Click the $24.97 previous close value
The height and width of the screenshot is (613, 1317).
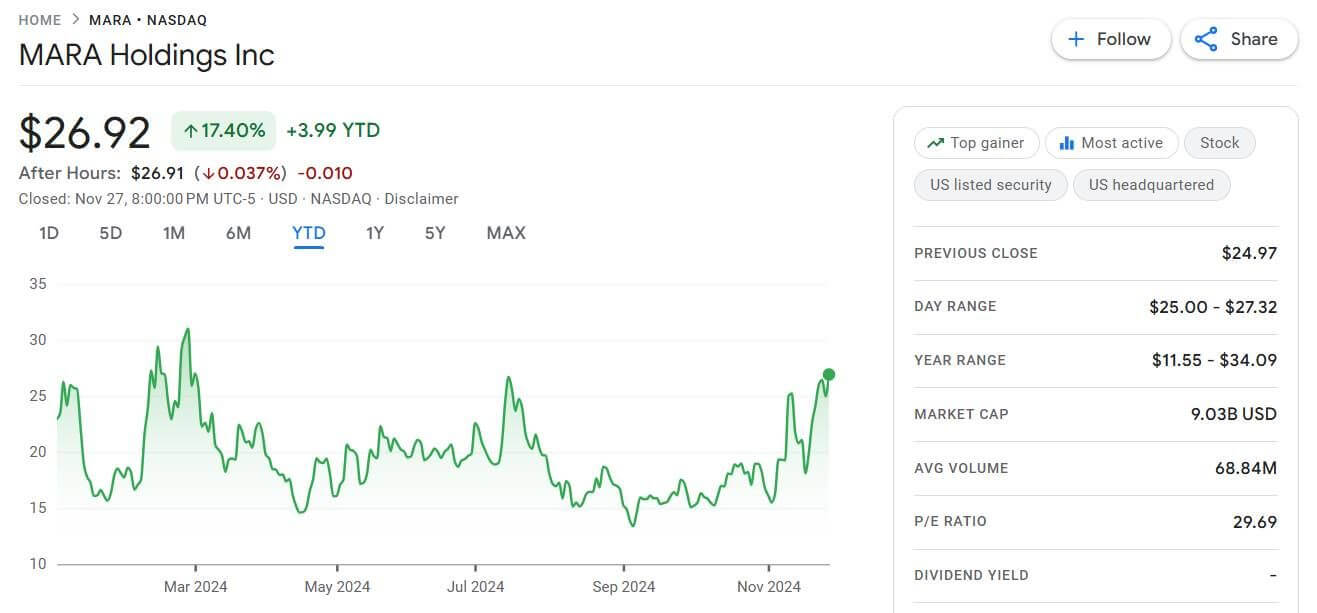(x=1249, y=253)
